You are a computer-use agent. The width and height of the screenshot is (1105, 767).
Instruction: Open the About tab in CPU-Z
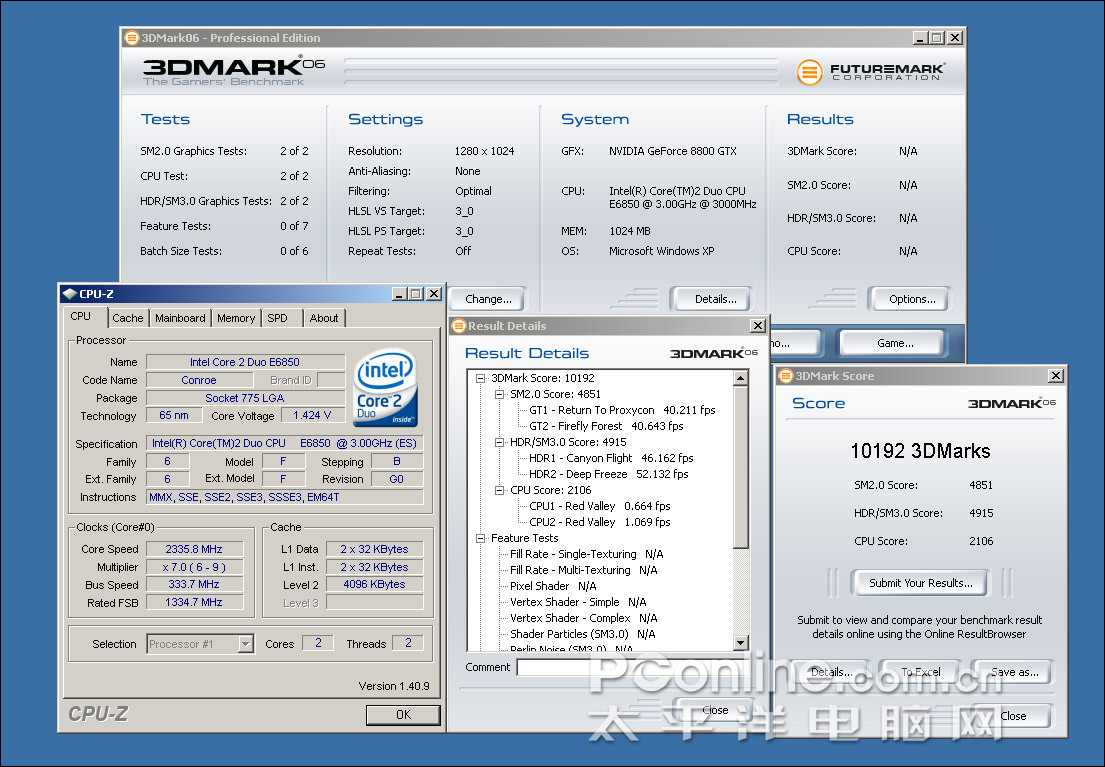point(324,318)
